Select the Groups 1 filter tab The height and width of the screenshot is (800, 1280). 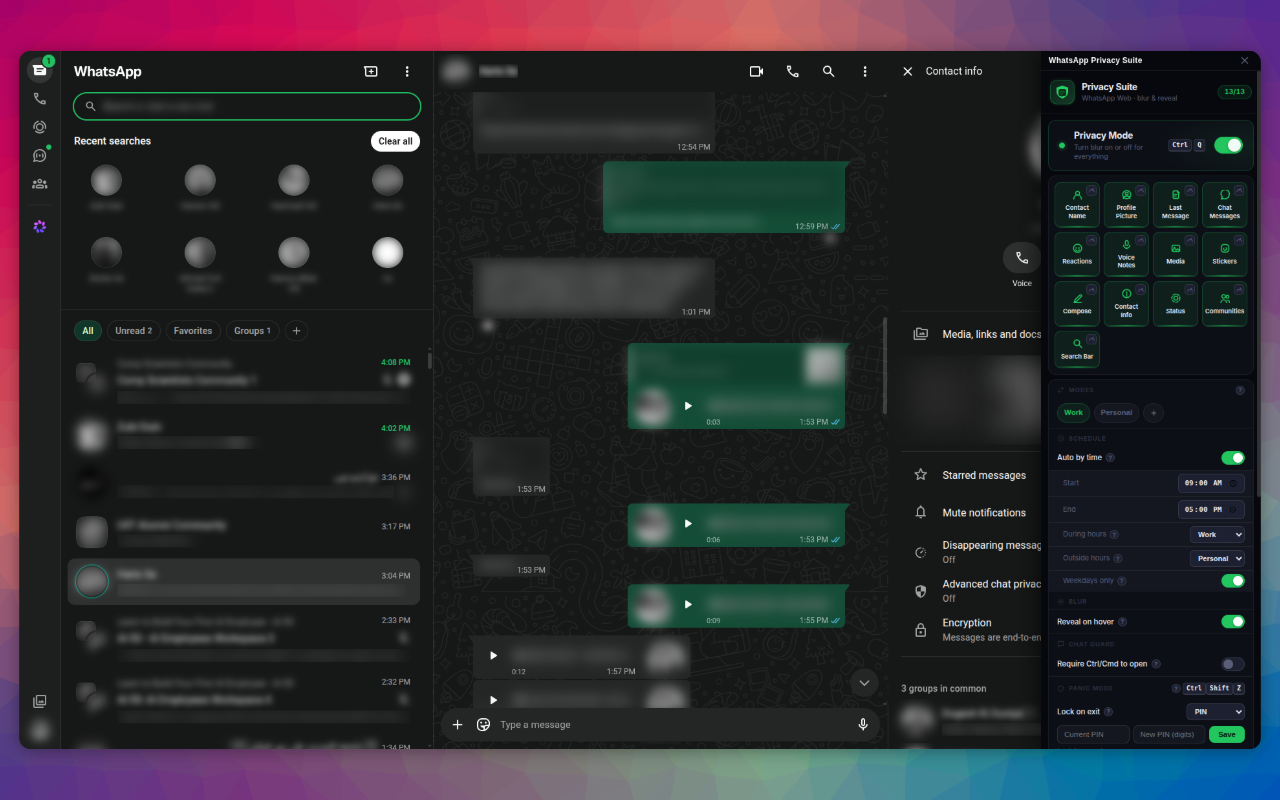click(x=253, y=331)
